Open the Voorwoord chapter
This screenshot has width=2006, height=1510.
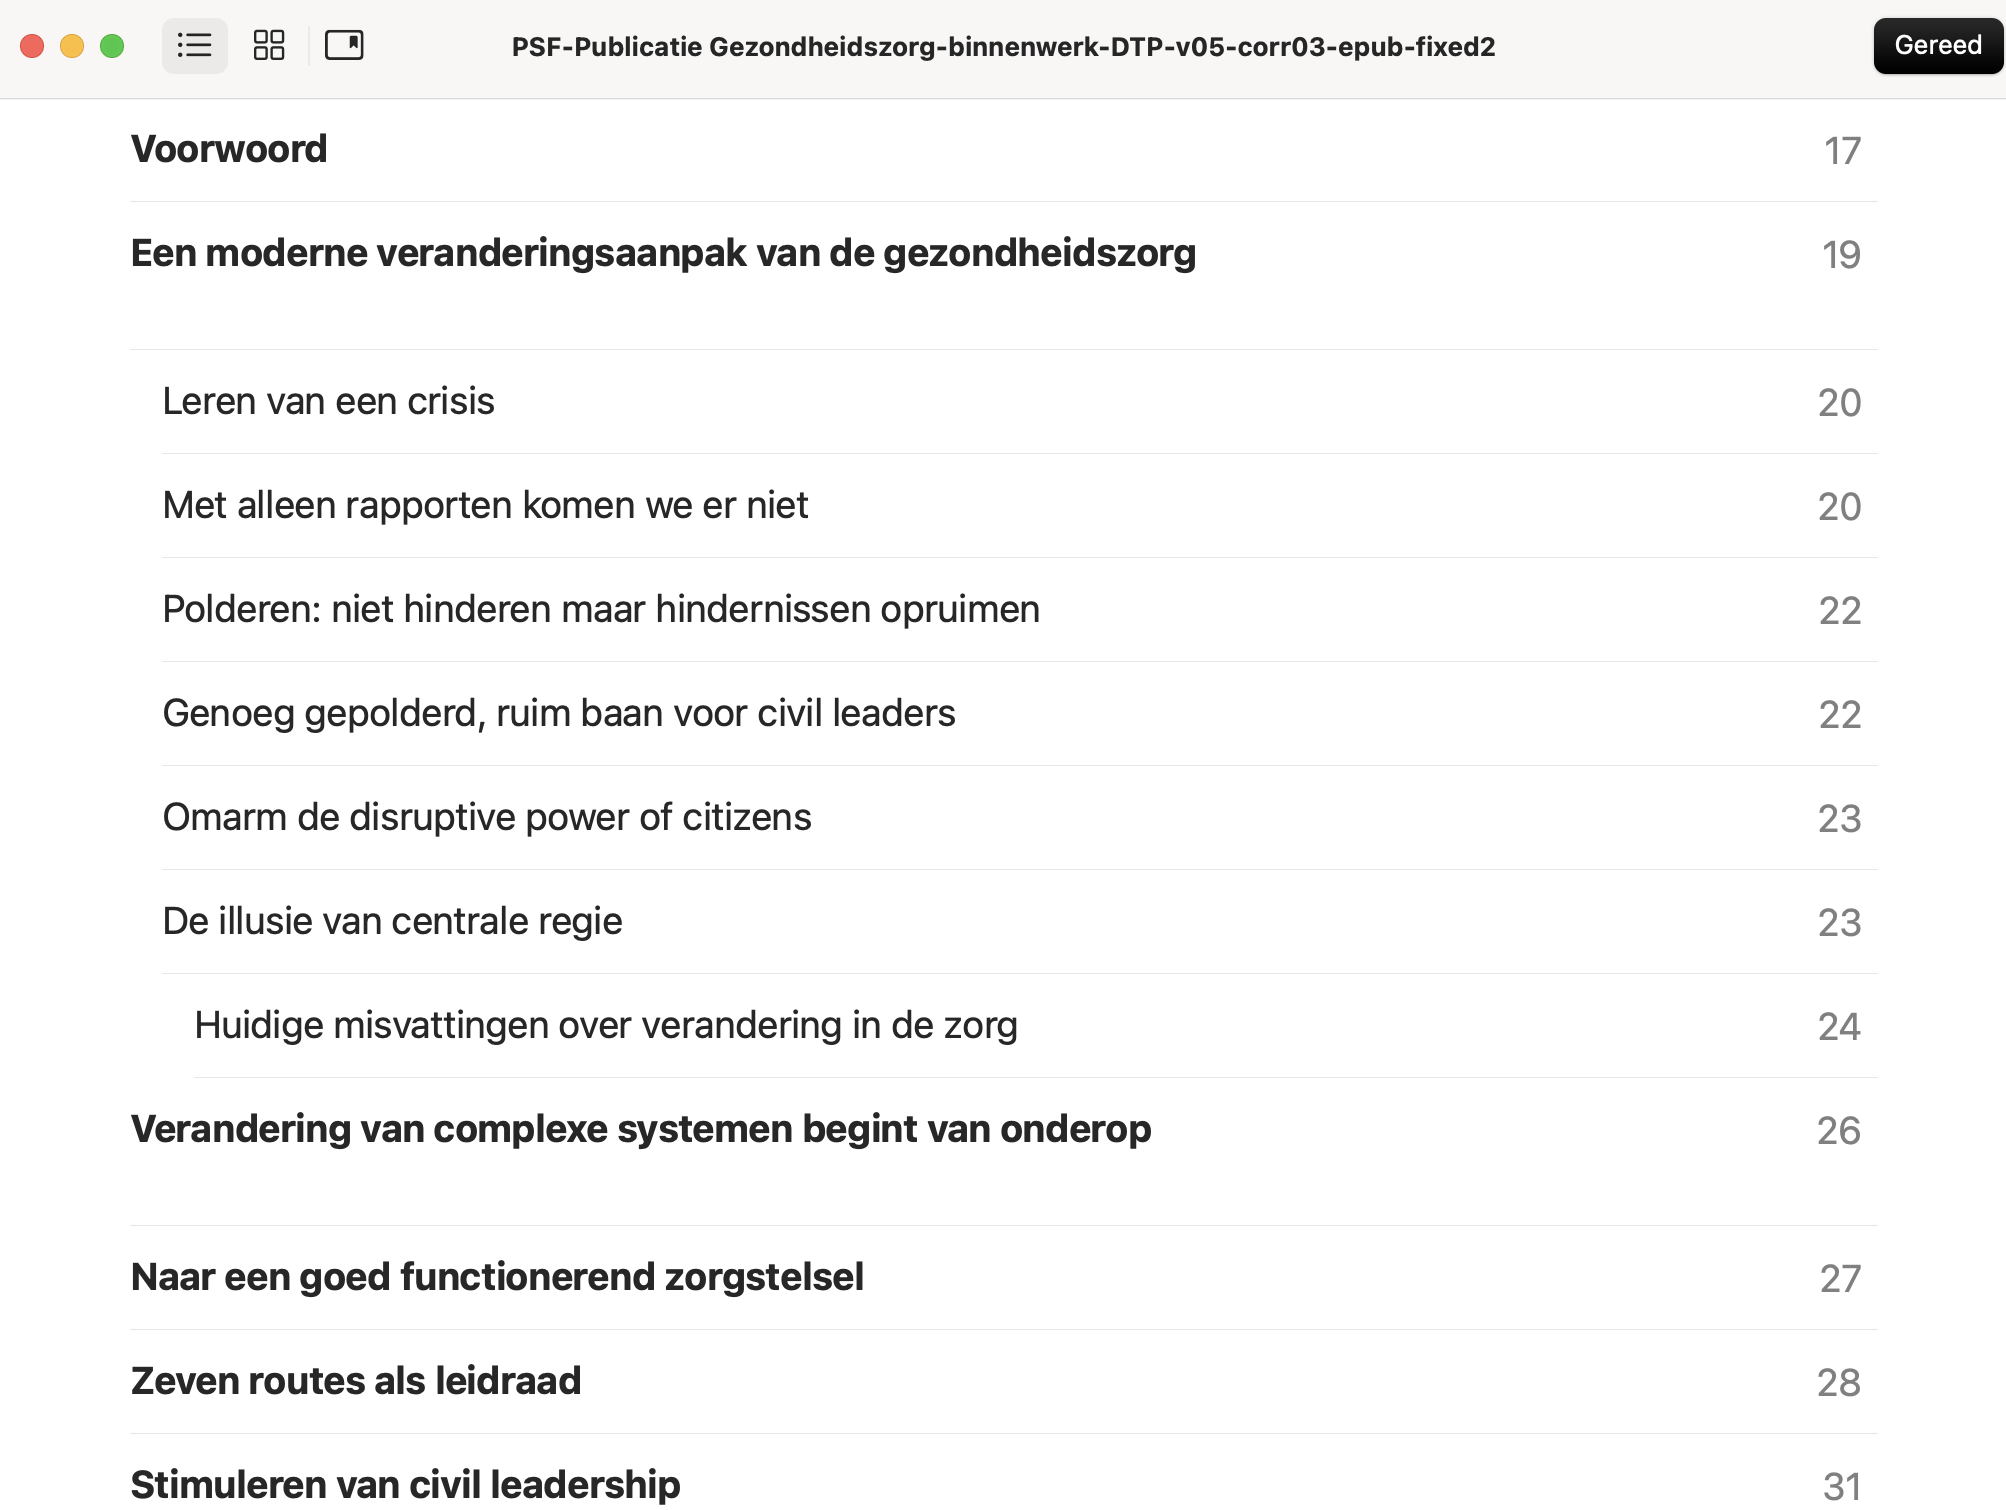coord(229,150)
